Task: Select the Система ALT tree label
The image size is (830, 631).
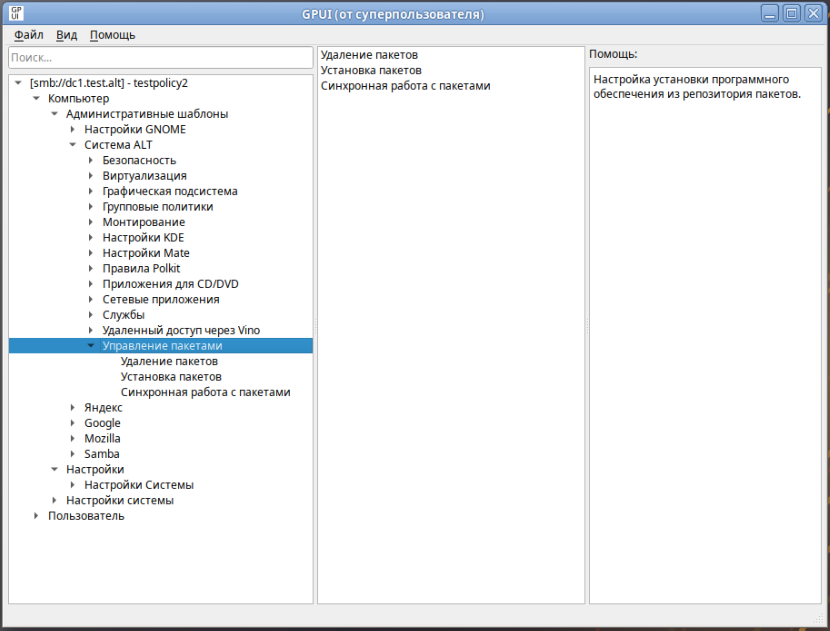Action: [x=118, y=145]
